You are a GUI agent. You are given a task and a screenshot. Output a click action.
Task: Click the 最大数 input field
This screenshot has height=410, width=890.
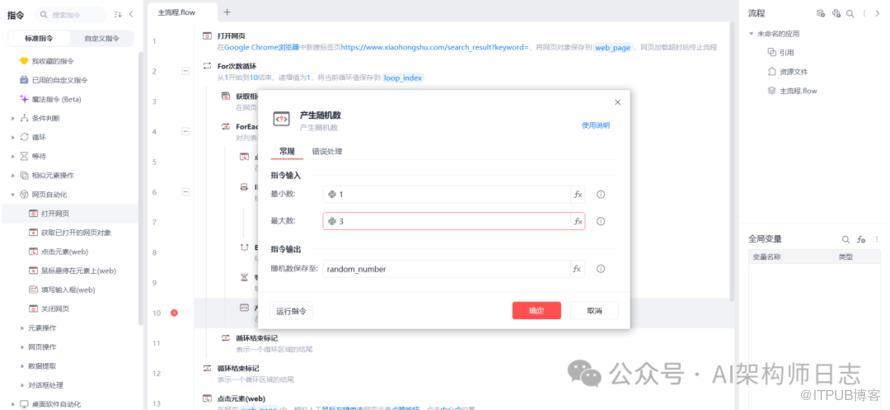point(447,221)
